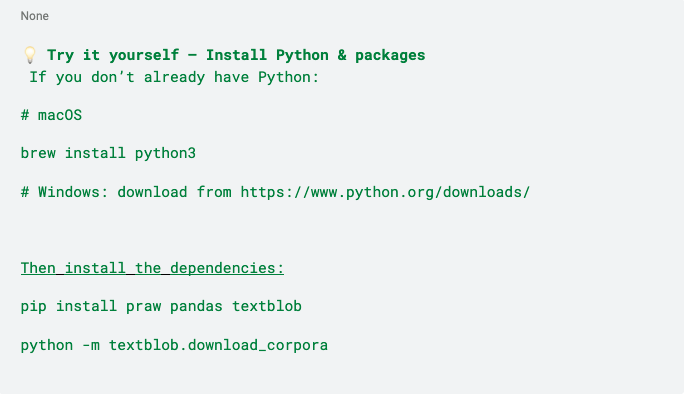This screenshot has width=684, height=394.
Task: Click the '-m' flag in python command
Action: (x=91, y=345)
